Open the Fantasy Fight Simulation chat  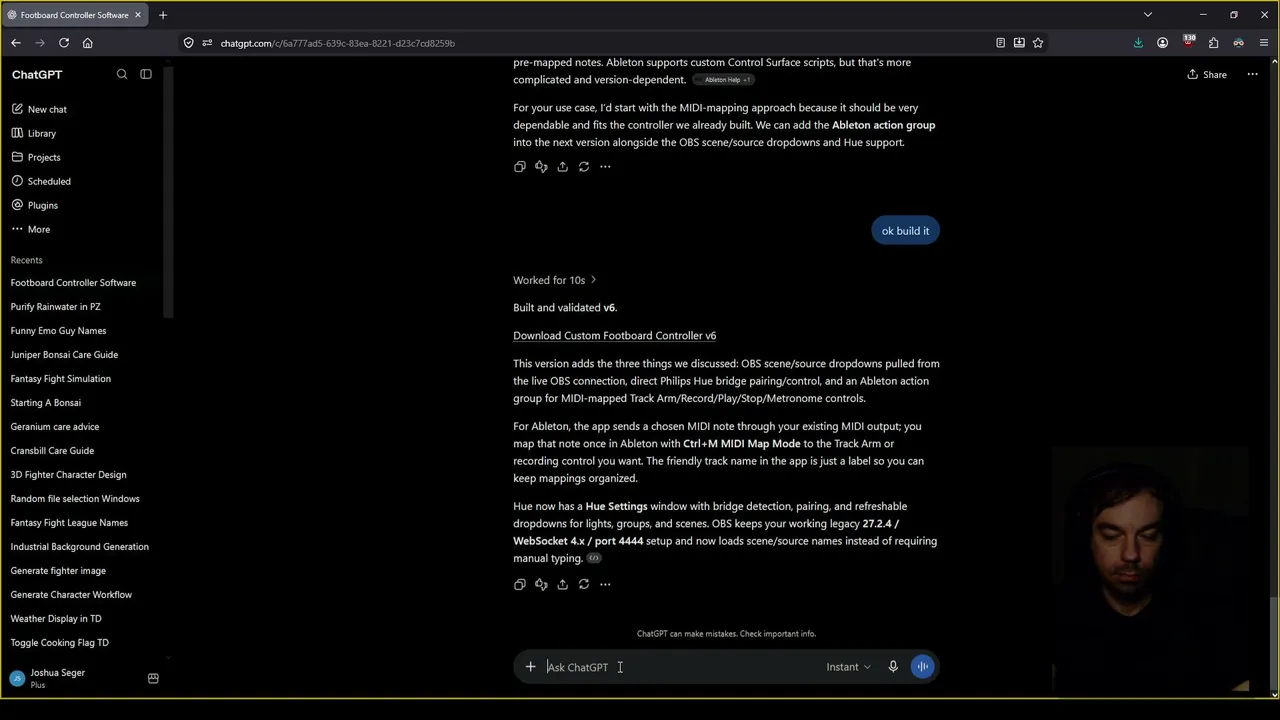(x=61, y=379)
